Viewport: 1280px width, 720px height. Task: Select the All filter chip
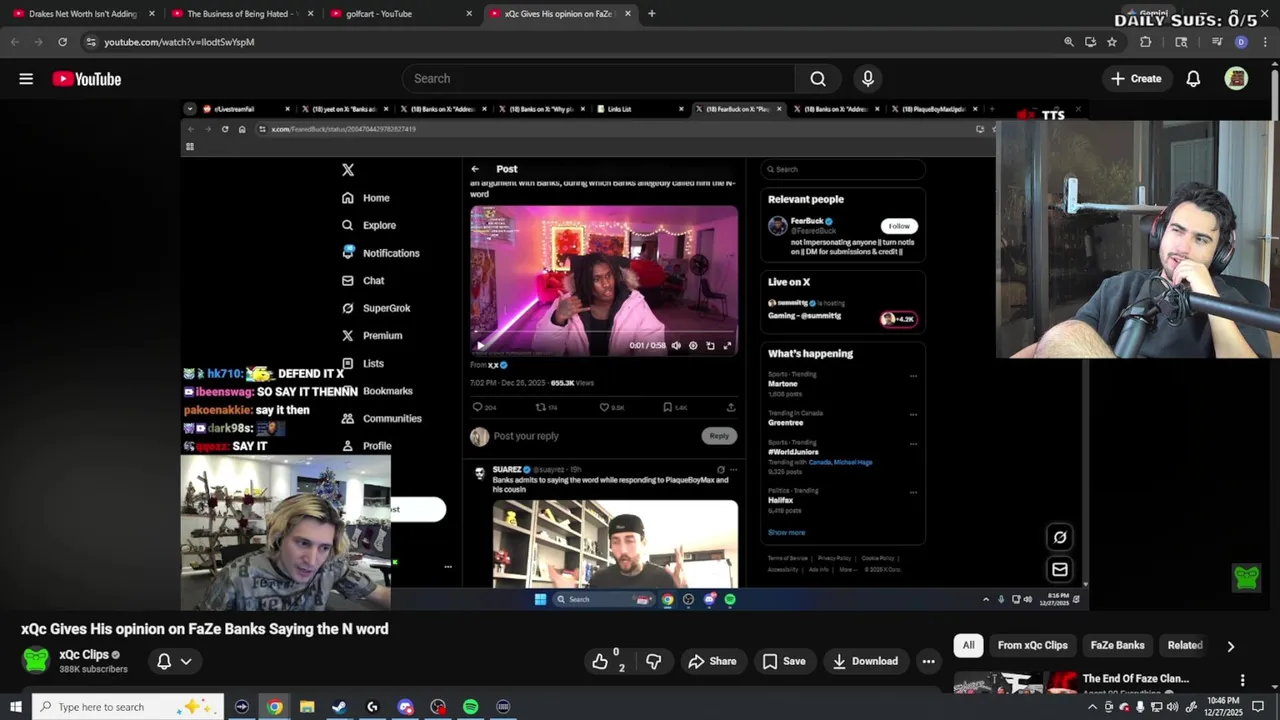point(968,645)
